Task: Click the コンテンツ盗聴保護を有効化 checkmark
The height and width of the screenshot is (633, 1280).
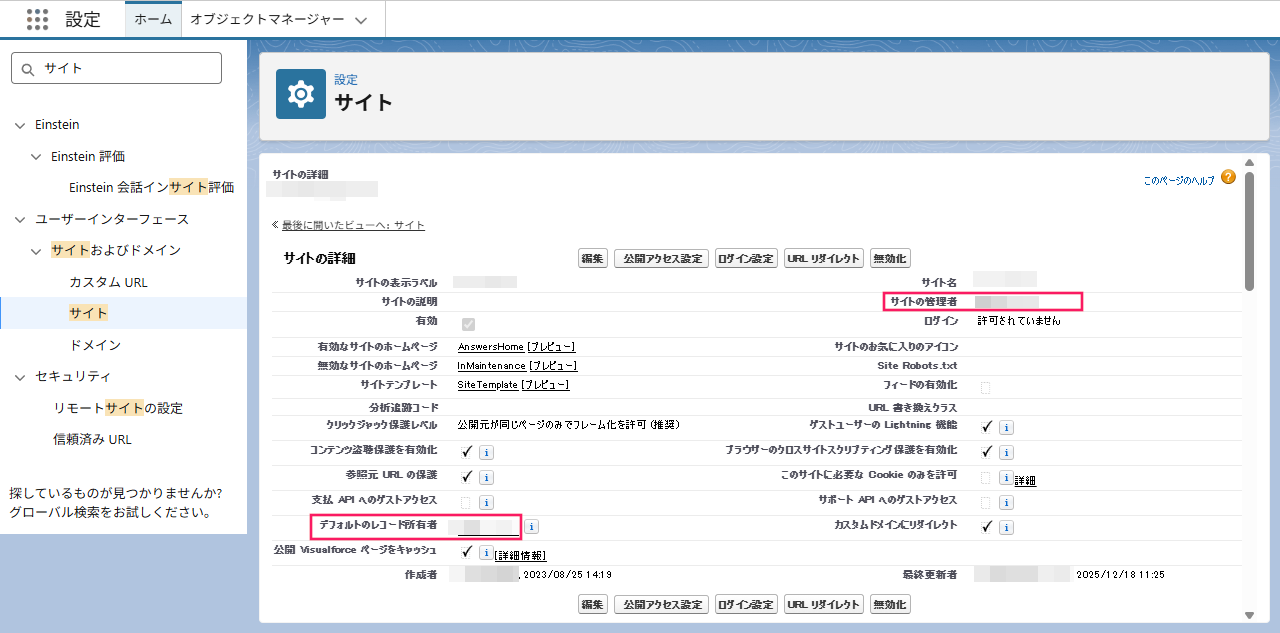Action: click(x=467, y=451)
